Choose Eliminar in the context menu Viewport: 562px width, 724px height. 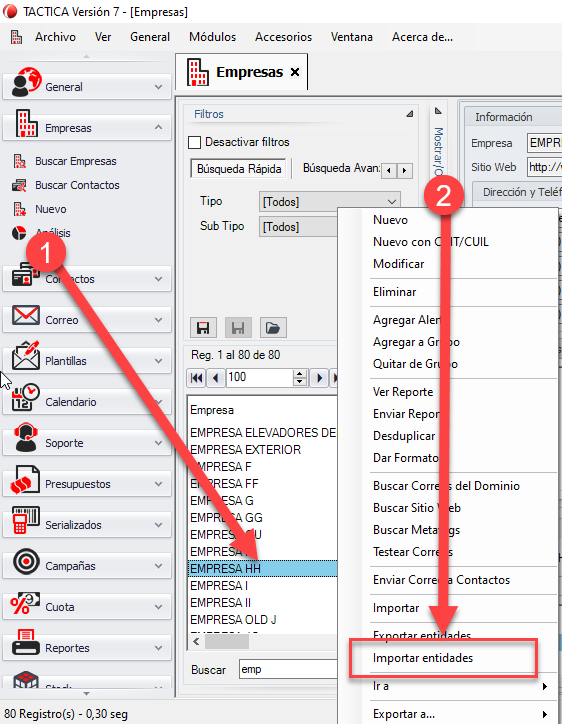coord(394,292)
